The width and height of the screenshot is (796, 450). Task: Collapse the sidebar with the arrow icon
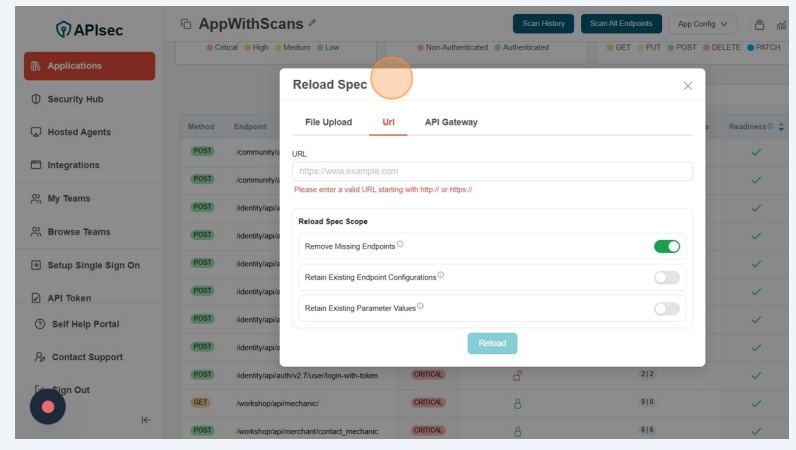click(146, 420)
